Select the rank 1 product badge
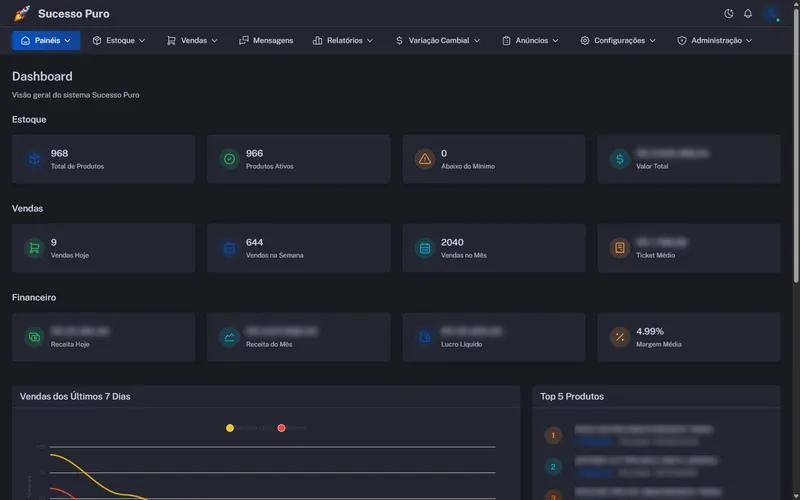This screenshot has width=800, height=500. pos(553,435)
